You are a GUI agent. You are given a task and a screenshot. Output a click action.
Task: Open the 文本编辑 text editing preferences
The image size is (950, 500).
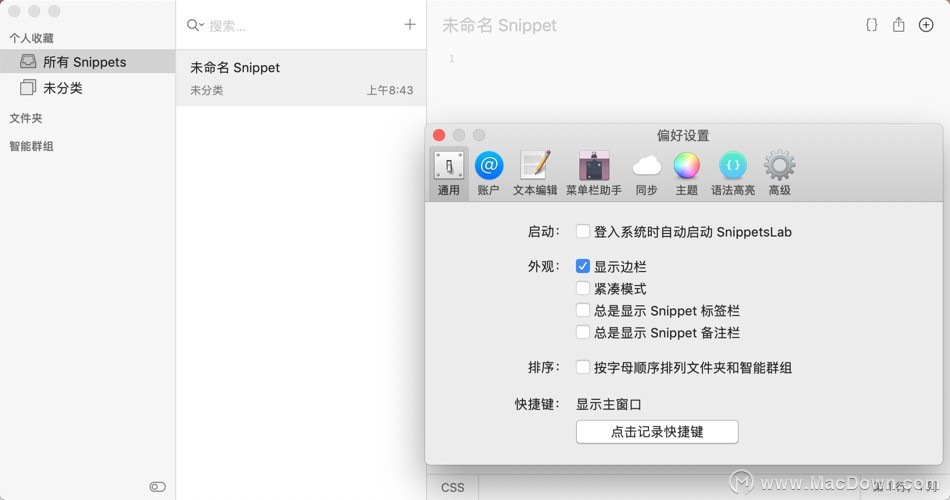click(535, 173)
